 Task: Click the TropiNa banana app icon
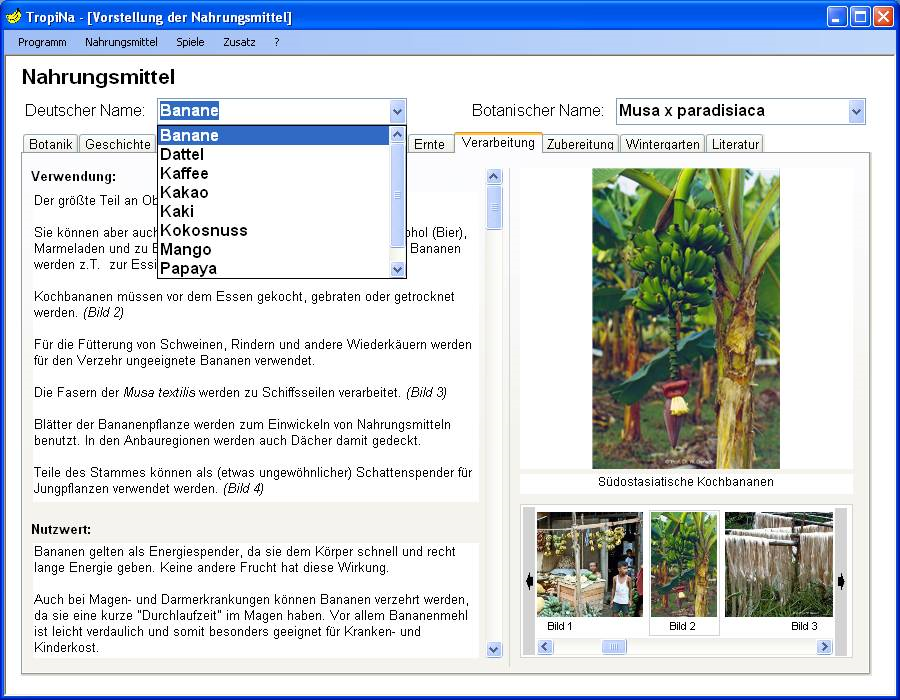tap(13, 17)
